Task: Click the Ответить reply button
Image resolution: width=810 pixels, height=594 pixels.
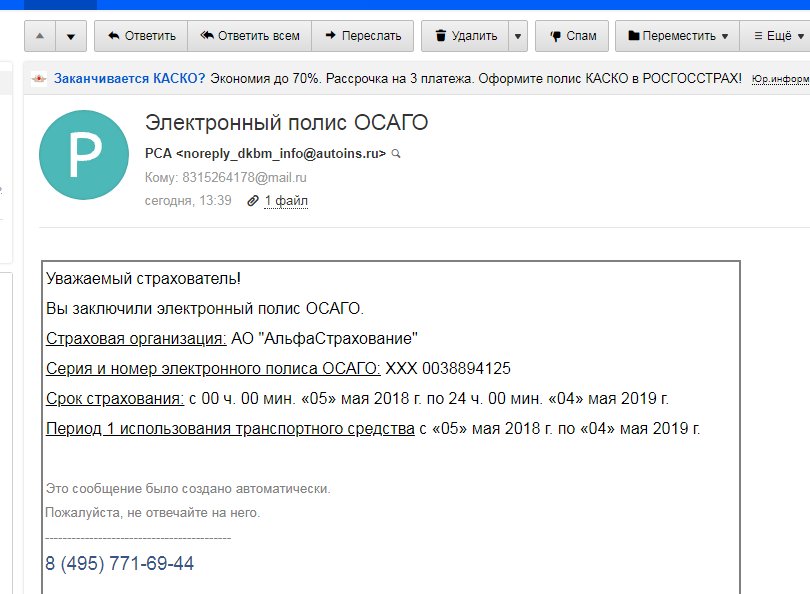Action: [141, 36]
